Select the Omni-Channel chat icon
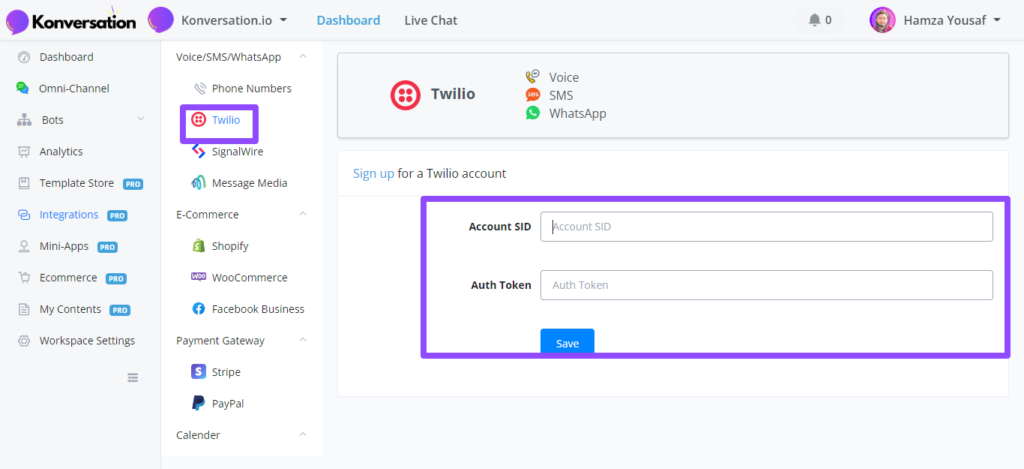This screenshot has width=1024, height=469. click(x=24, y=88)
